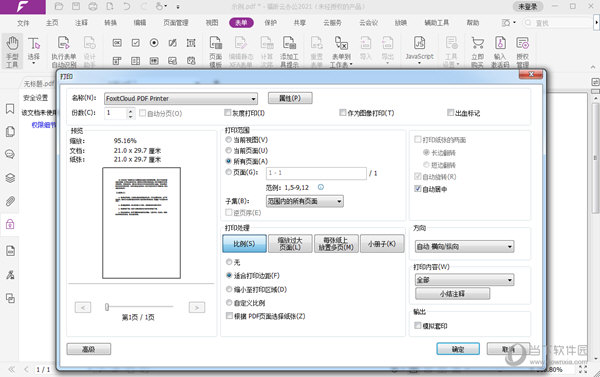Open the Subset (子集) dropdown
The height and width of the screenshot is (377, 600).
[305, 201]
